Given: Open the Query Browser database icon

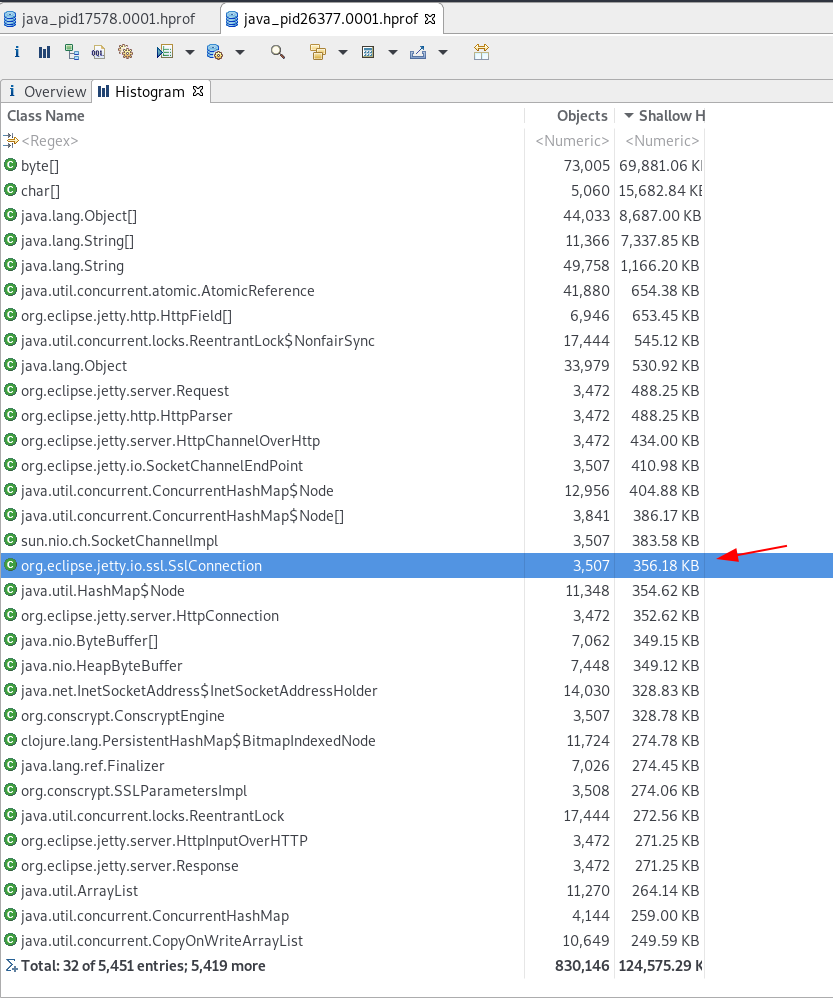Looking at the screenshot, I should [213, 51].
